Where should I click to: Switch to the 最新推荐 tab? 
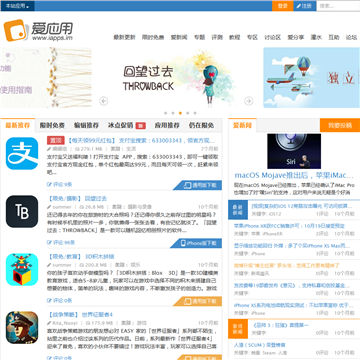pyautogui.click(x=18, y=125)
